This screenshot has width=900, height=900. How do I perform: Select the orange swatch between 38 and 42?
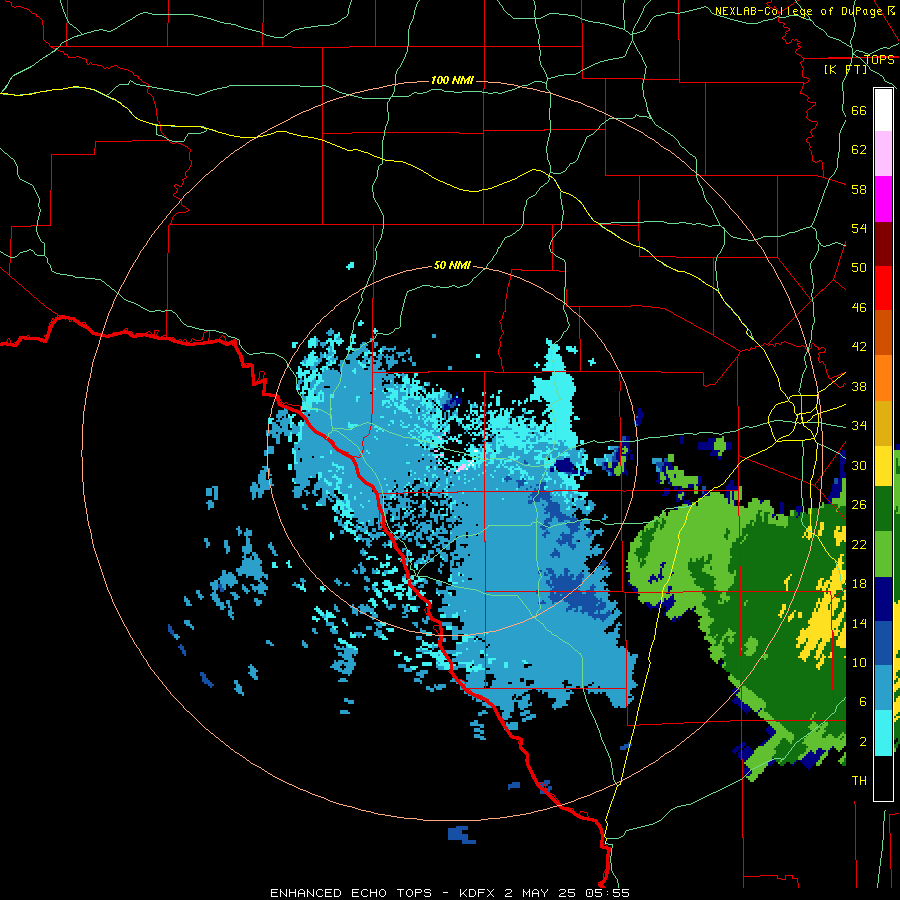pos(883,378)
